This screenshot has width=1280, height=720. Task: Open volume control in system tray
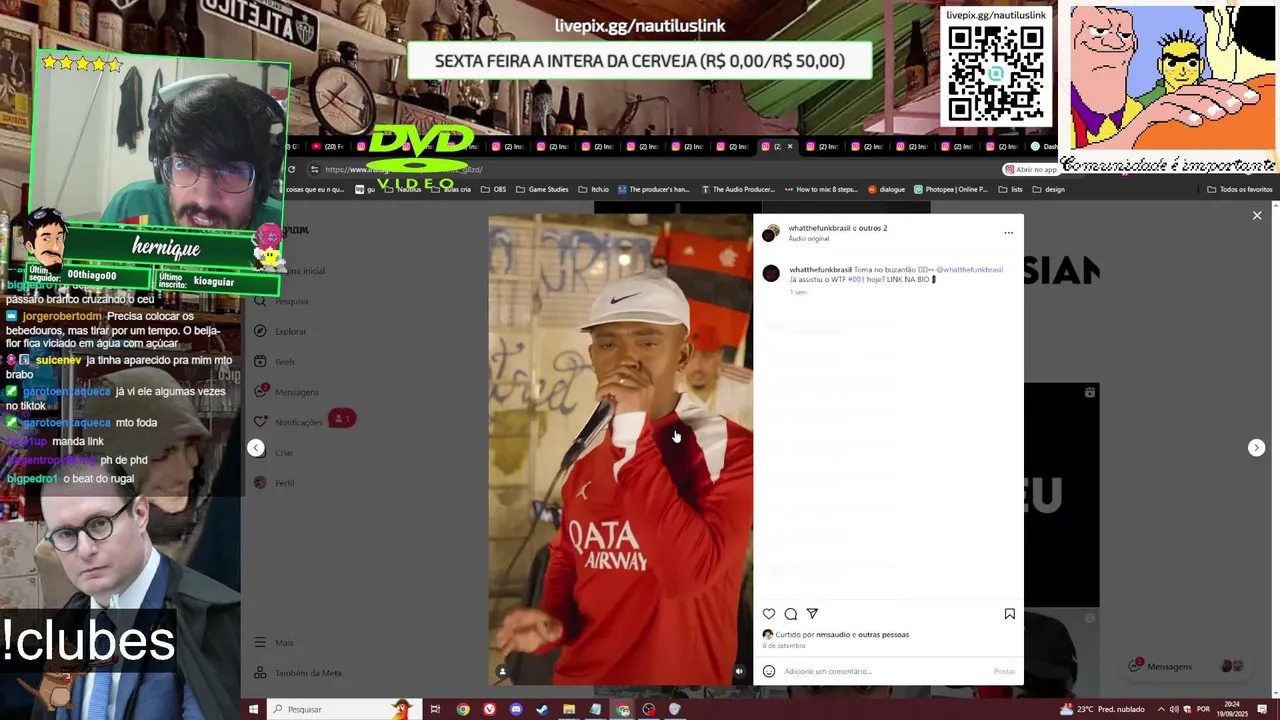[1174, 709]
